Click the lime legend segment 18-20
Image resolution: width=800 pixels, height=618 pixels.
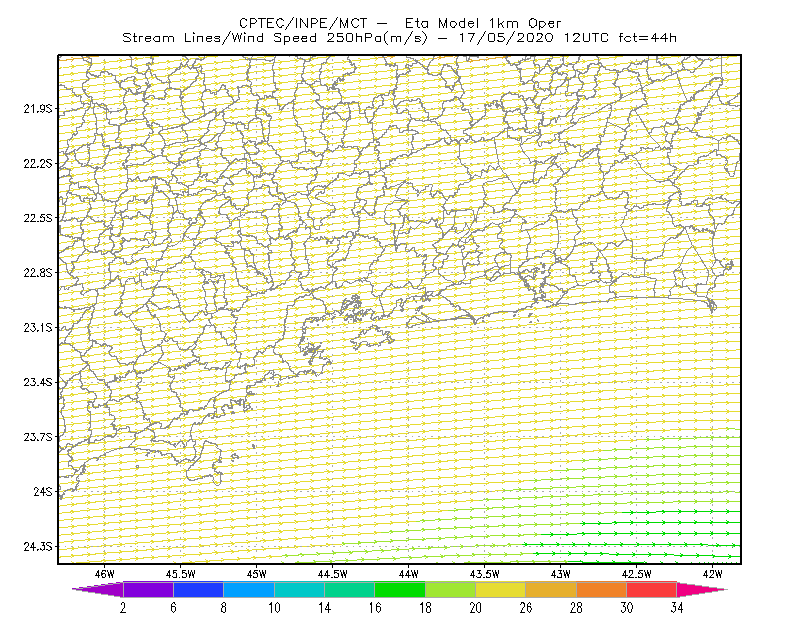(451, 589)
